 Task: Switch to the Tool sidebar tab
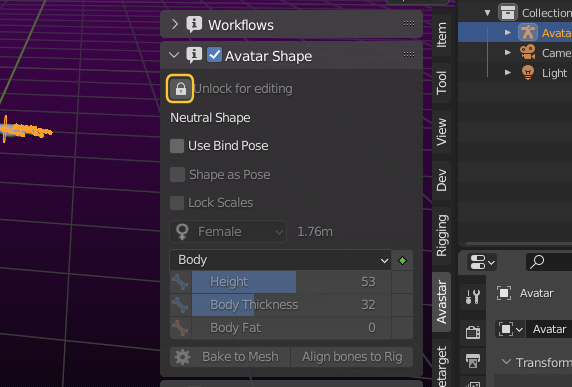click(441, 83)
